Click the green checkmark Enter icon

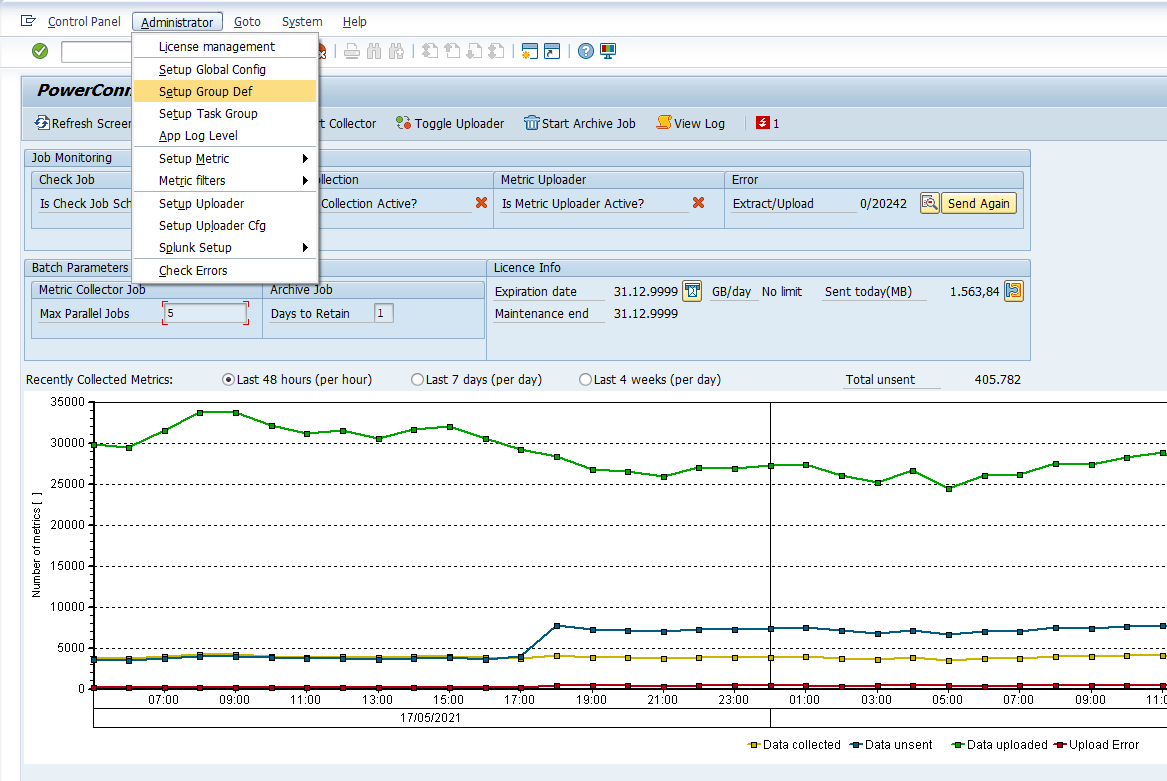pyautogui.click(x=40, y=51)
